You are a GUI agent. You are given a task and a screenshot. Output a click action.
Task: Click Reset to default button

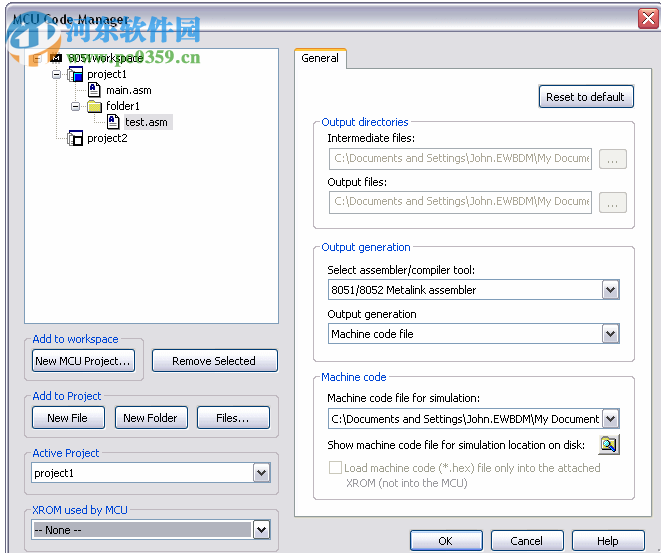(x=586, y=97)
